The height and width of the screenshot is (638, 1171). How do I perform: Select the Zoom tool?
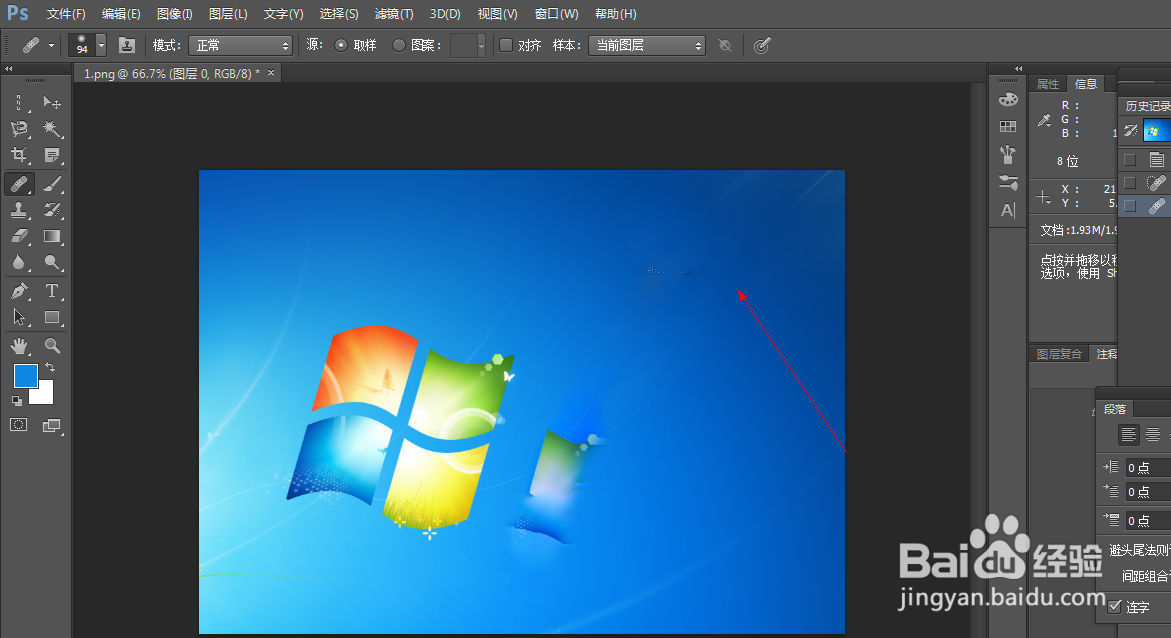[52, 345]
